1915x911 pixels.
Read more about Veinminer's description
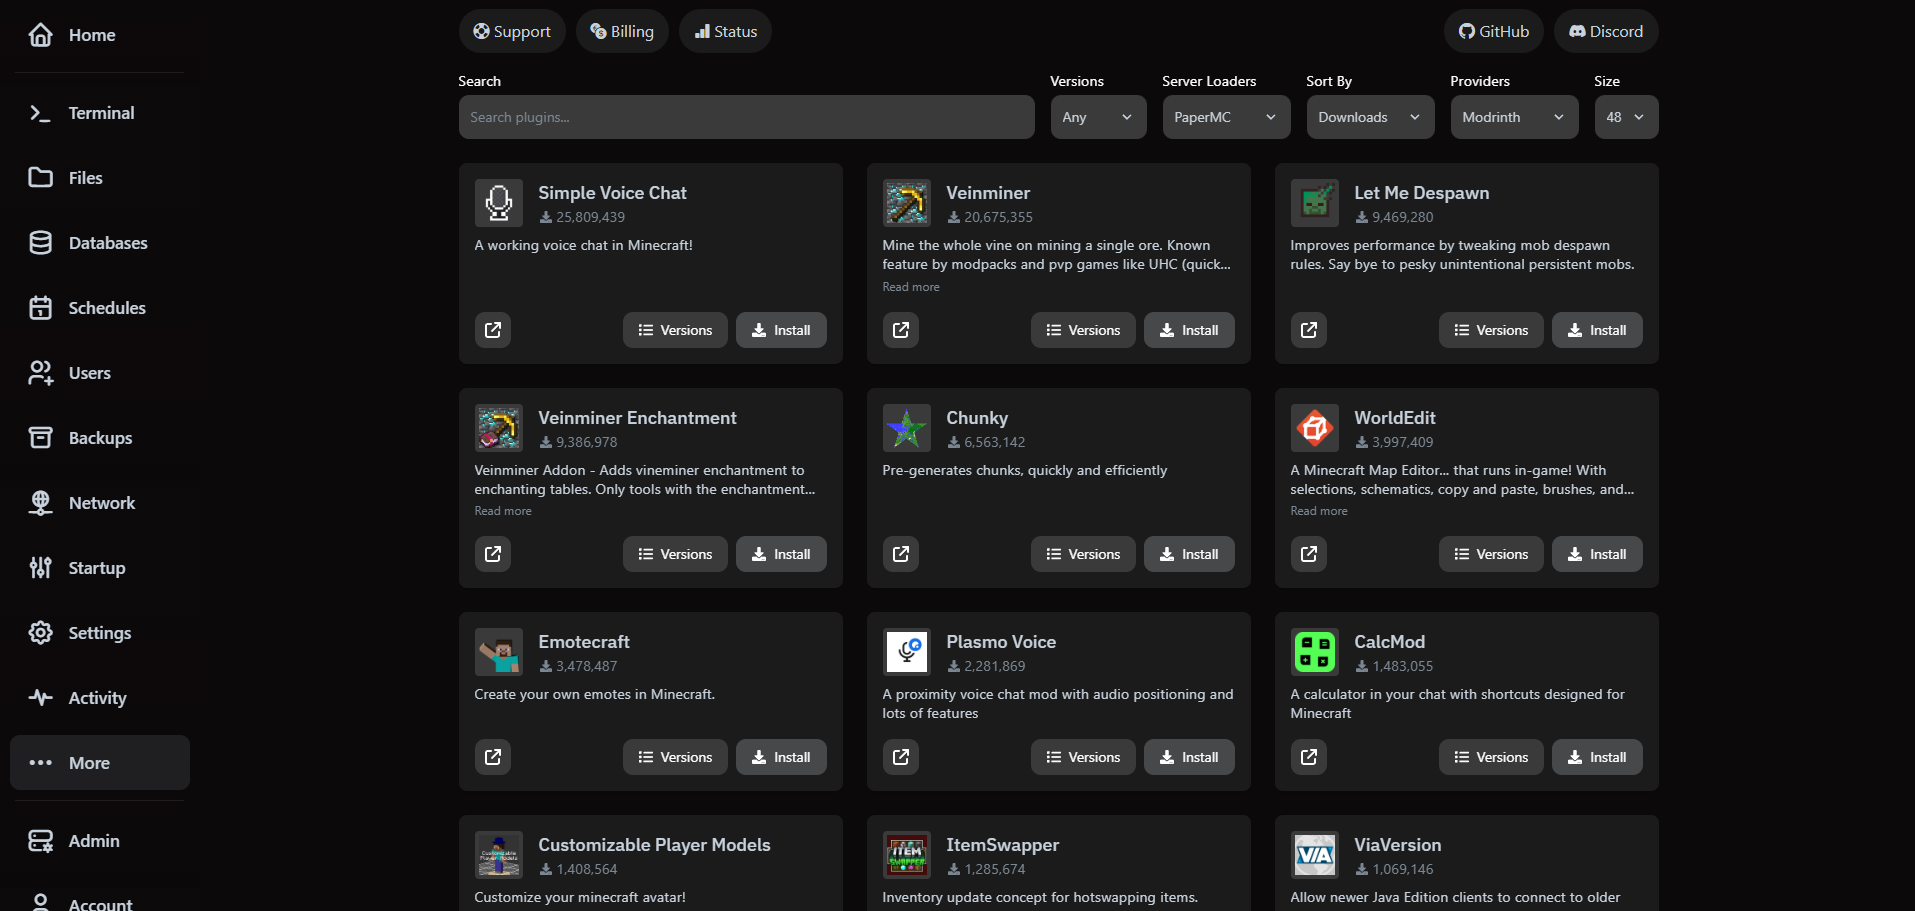(x=910, y=286)
